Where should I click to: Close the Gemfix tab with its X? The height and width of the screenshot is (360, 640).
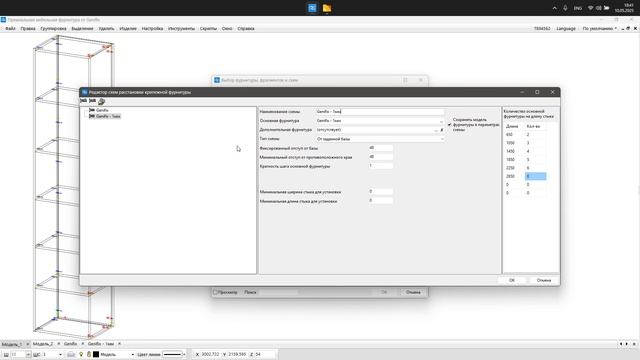82,344
